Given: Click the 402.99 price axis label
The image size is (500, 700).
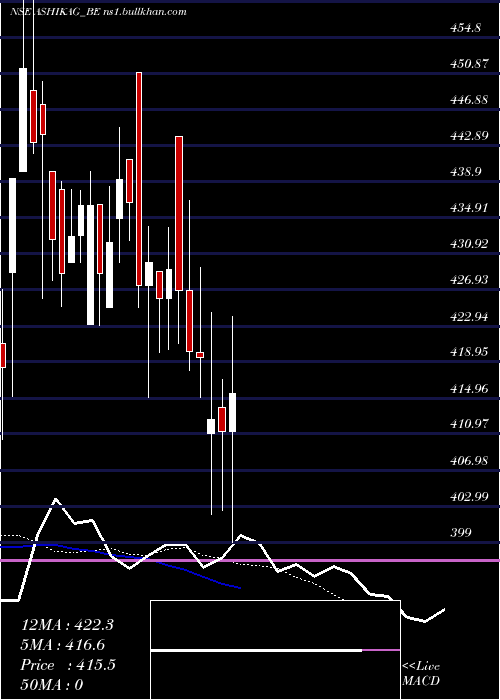Looking at the screenshot, I should click(468, 497).
